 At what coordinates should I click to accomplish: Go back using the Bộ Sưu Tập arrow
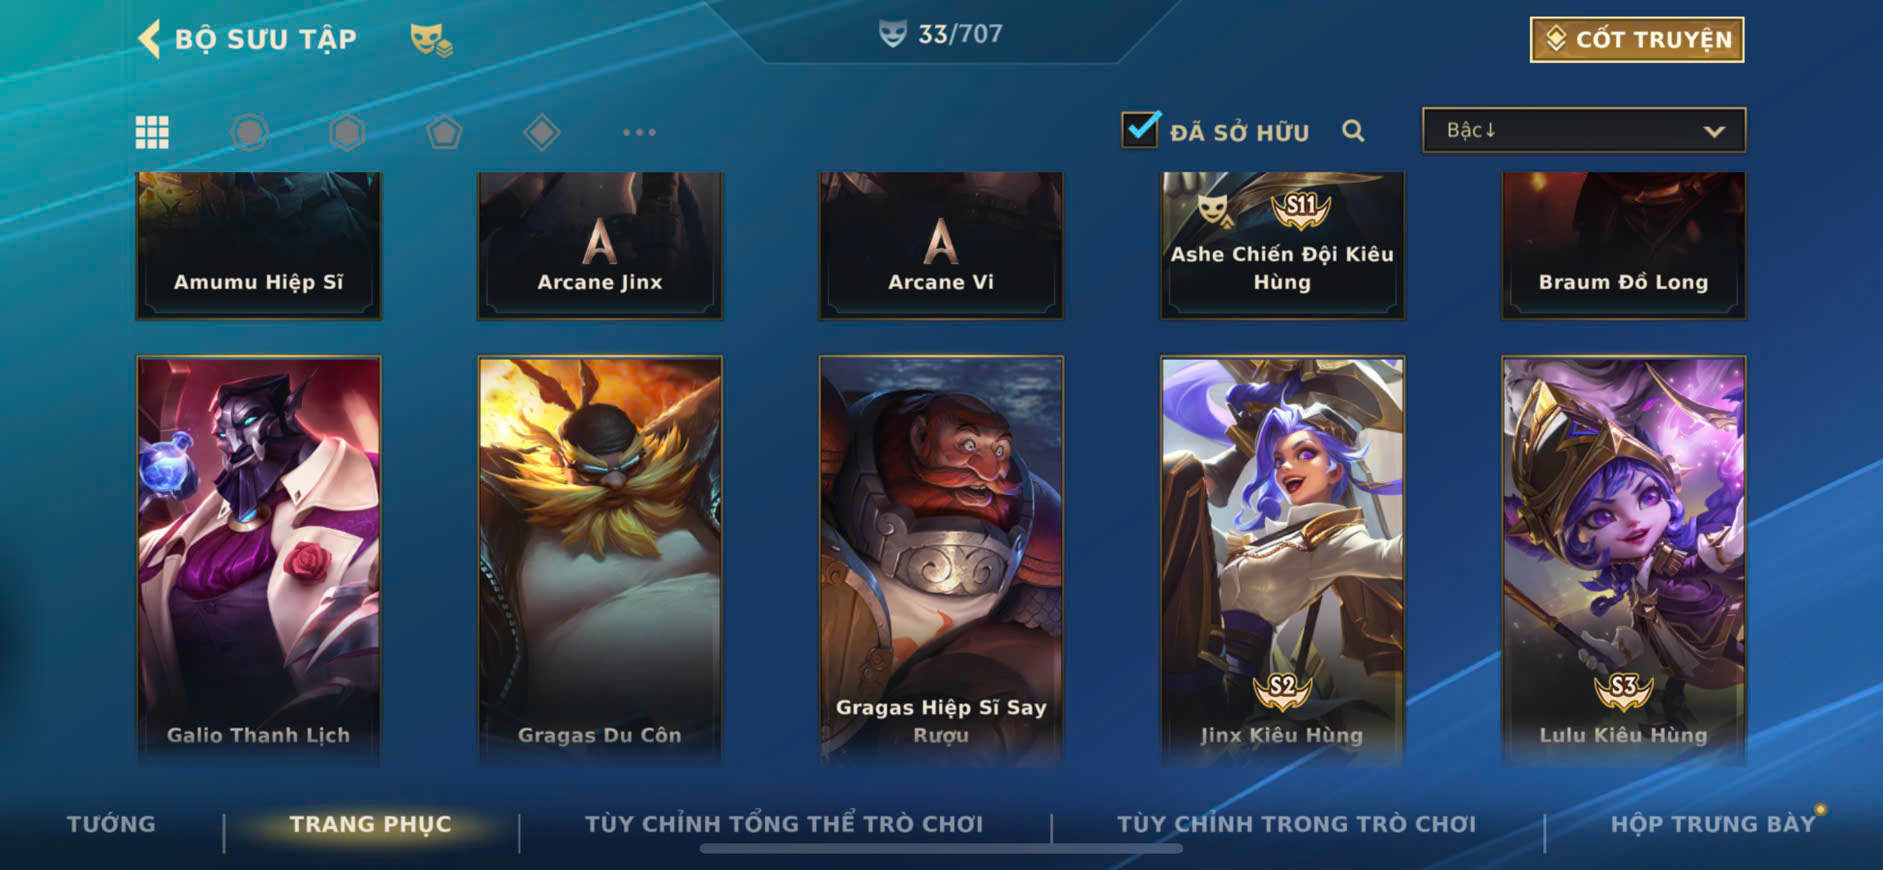pos(150,39)
